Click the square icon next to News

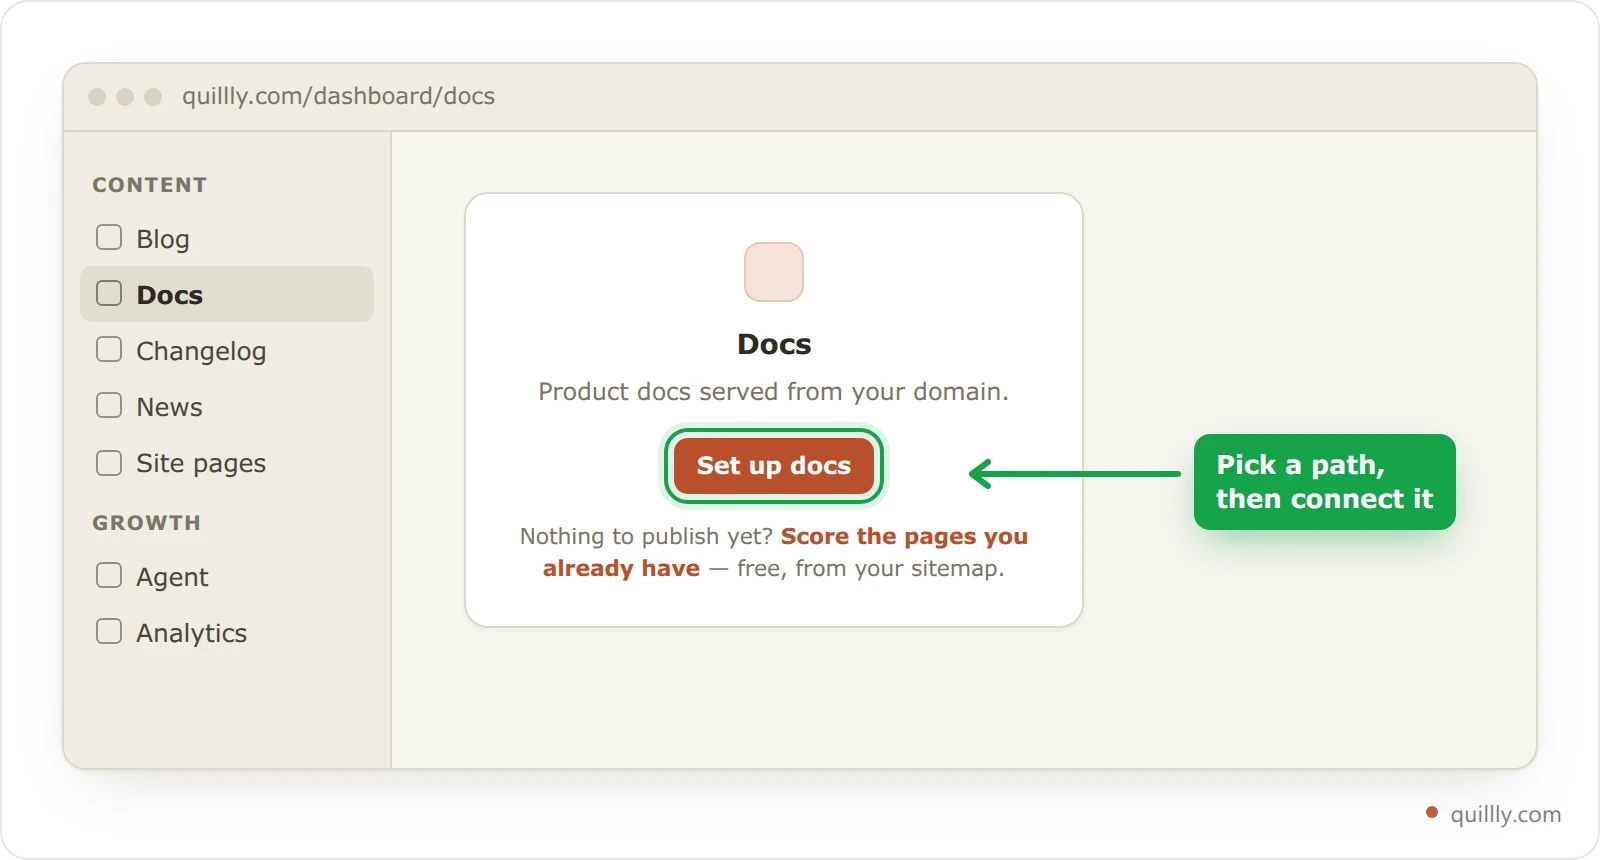coord(109,405)
